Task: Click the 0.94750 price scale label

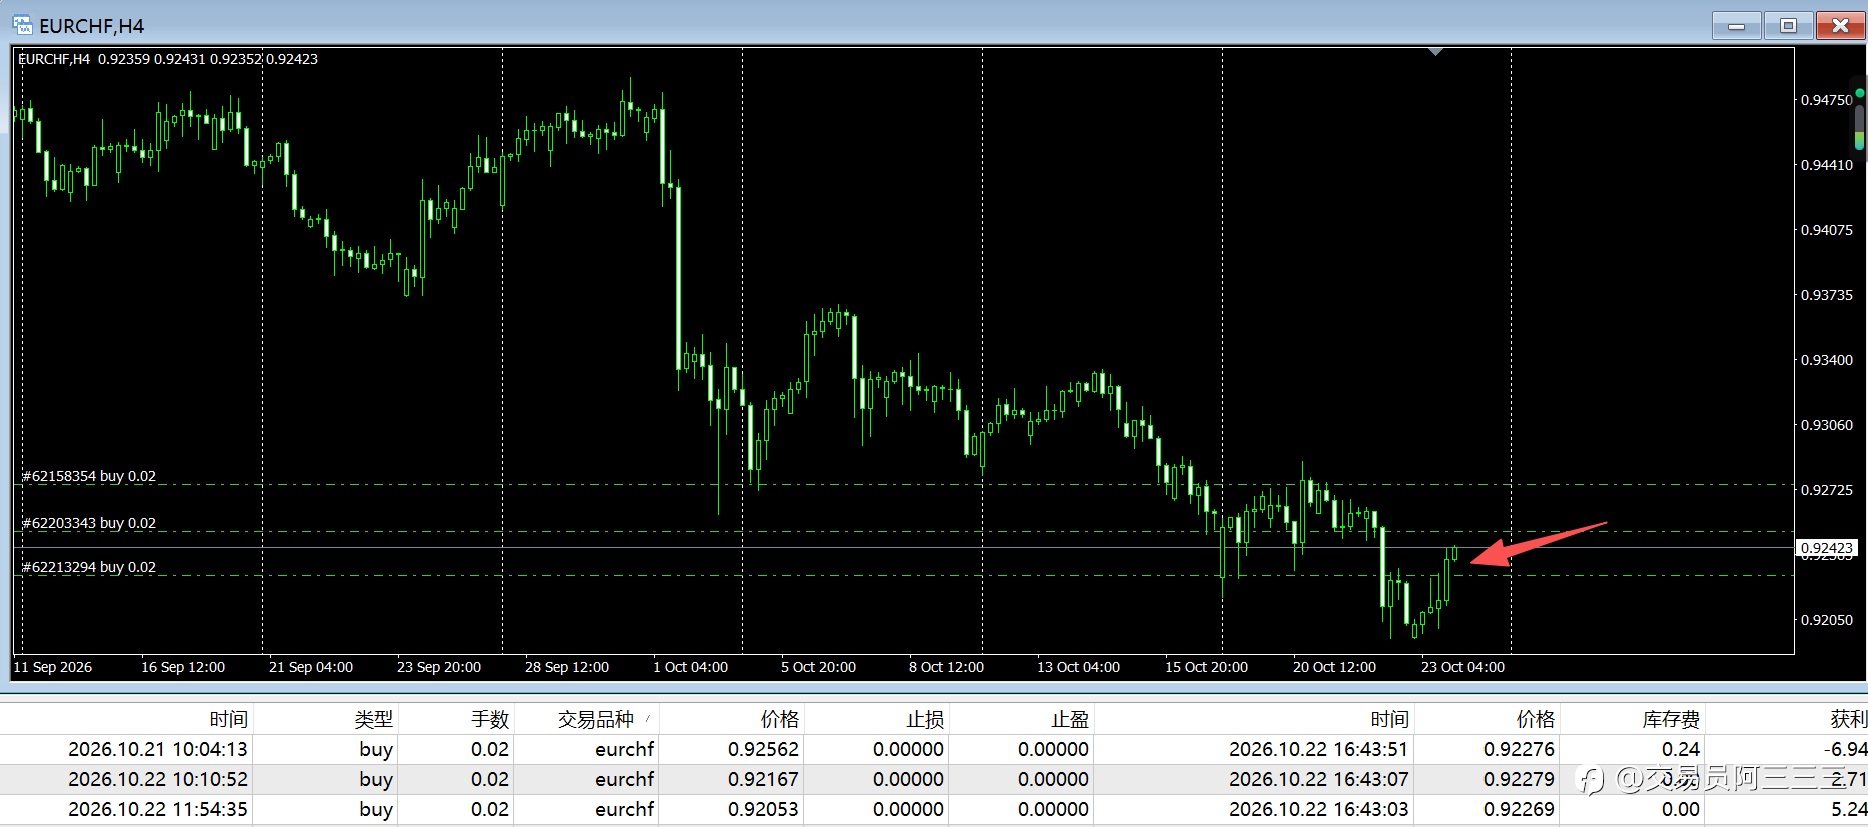Action: (x=1826, y=100)
